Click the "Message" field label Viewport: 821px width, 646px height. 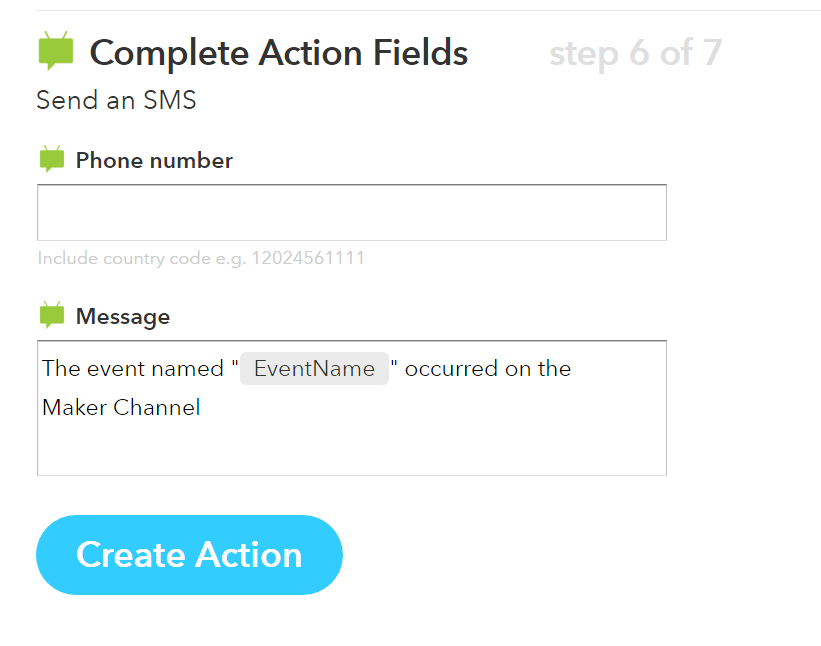coord(123,317)
